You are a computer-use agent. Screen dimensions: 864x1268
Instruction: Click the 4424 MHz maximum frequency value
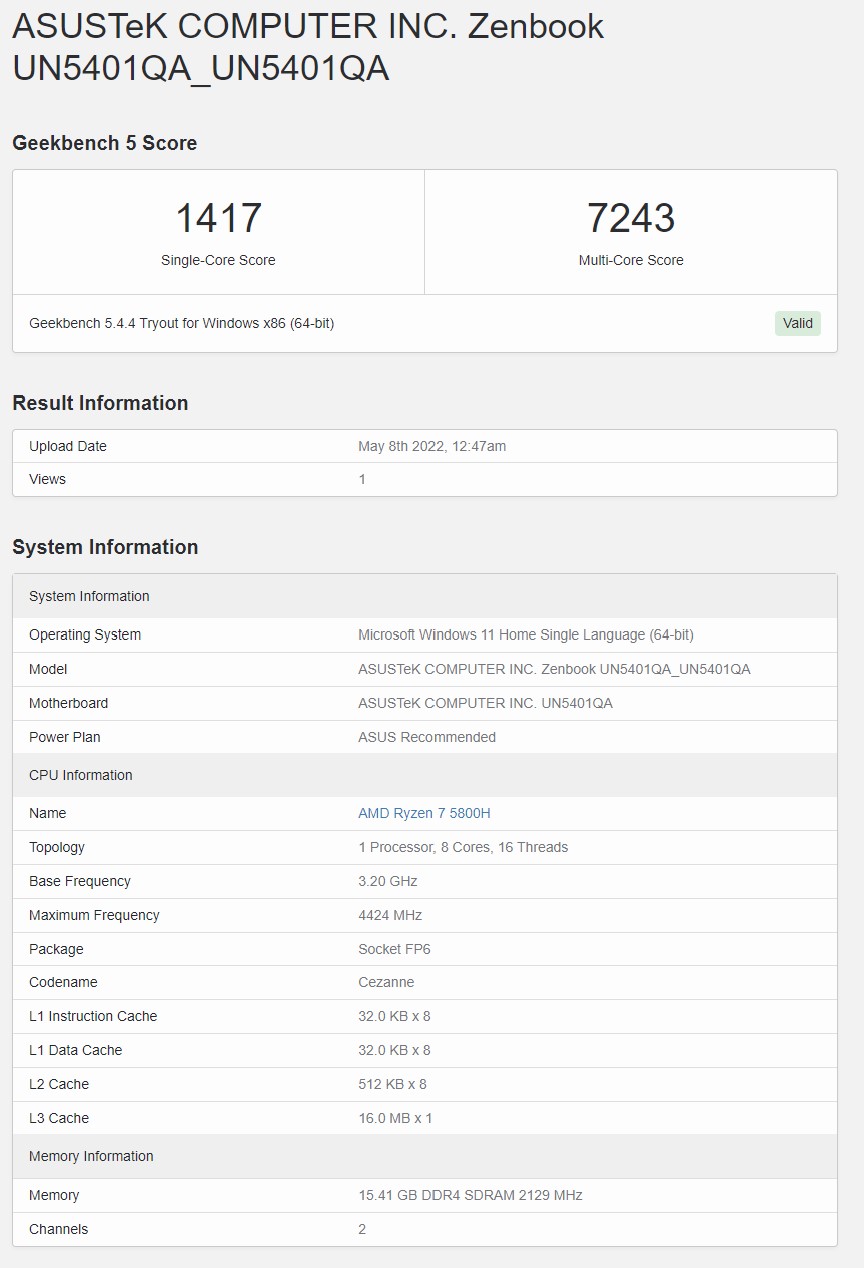coord(390,915)
